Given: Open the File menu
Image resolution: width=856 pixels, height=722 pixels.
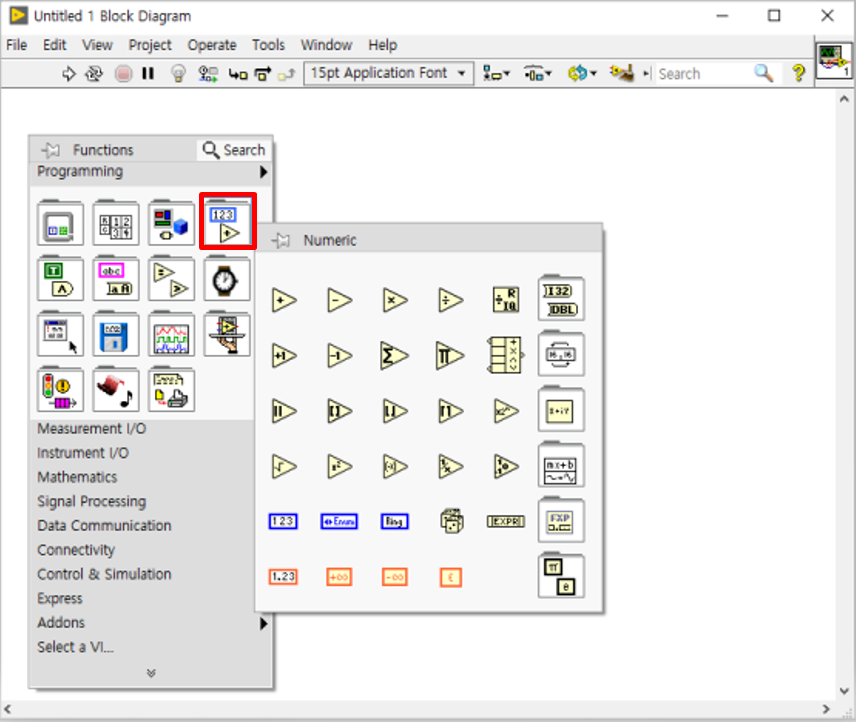Looking at the screenshot, I should click(16, 45).
